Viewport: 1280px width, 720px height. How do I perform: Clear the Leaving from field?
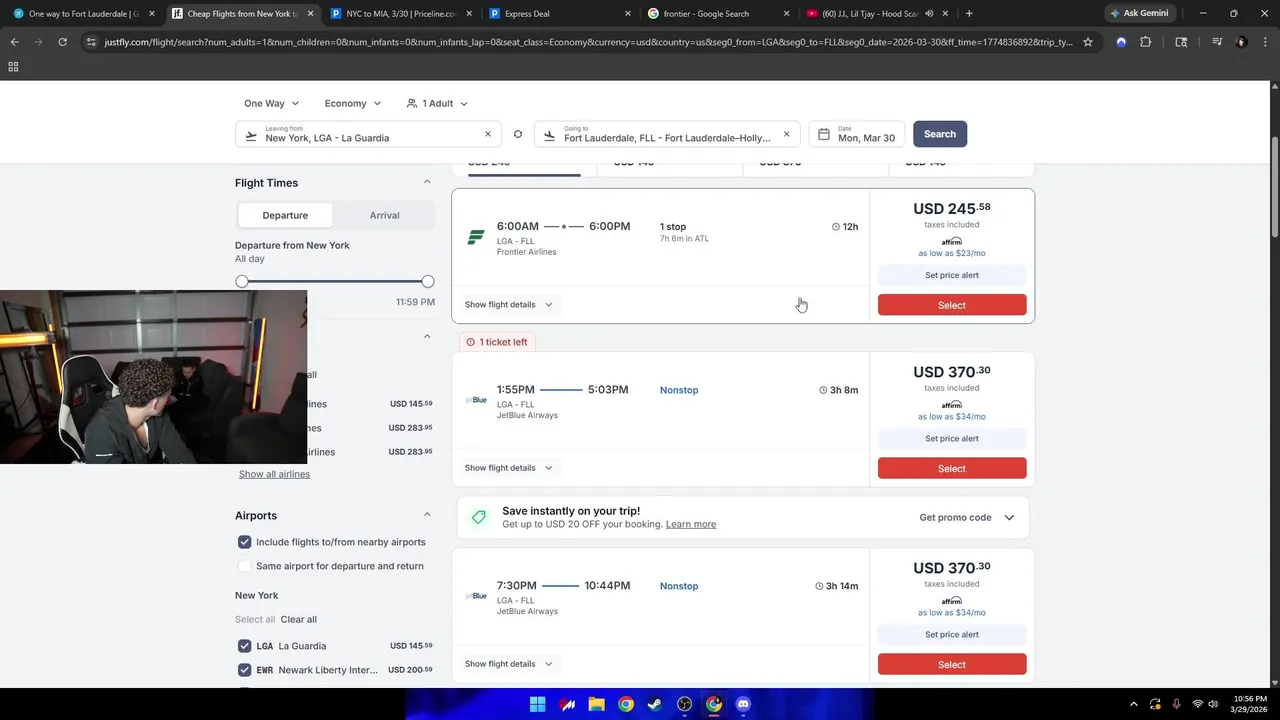tap(488, 134)
